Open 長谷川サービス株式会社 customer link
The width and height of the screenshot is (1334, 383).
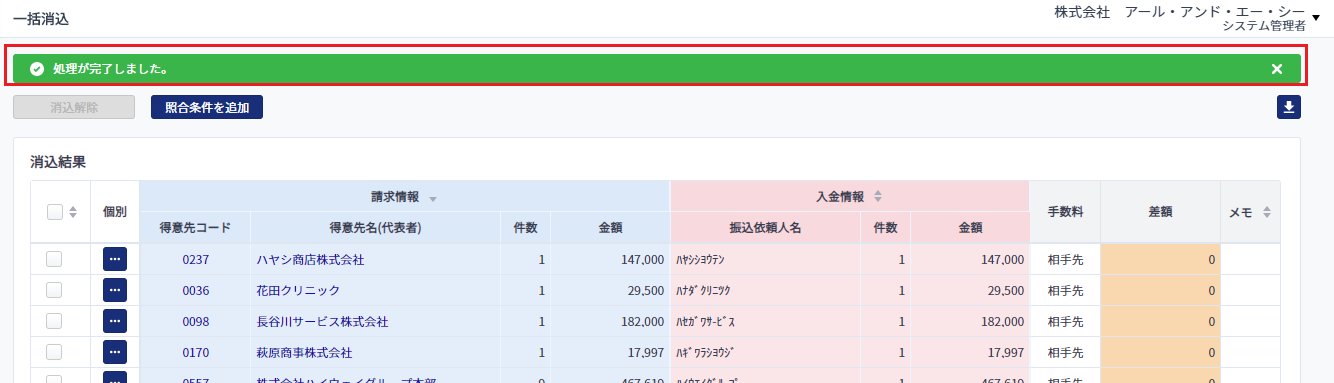[x=322, y=321]
